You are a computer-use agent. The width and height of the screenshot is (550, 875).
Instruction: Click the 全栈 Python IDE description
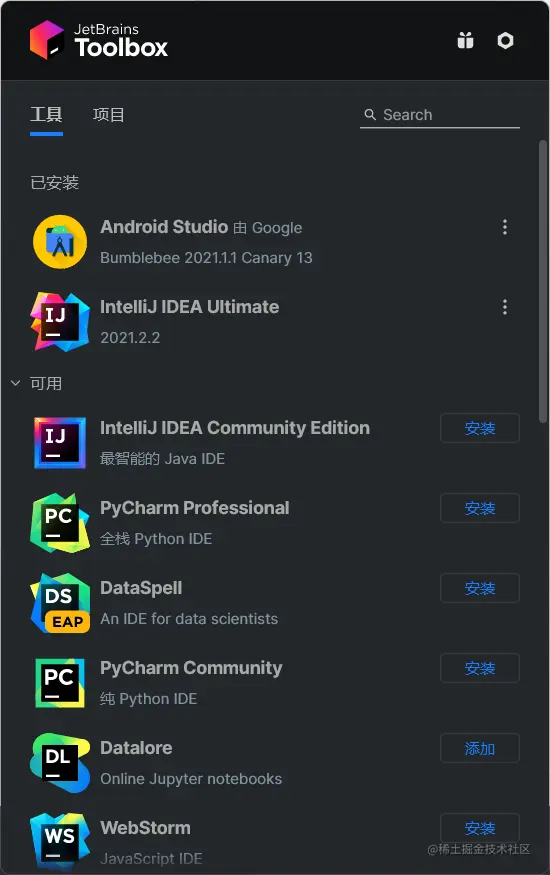click(x=156, y=539)
